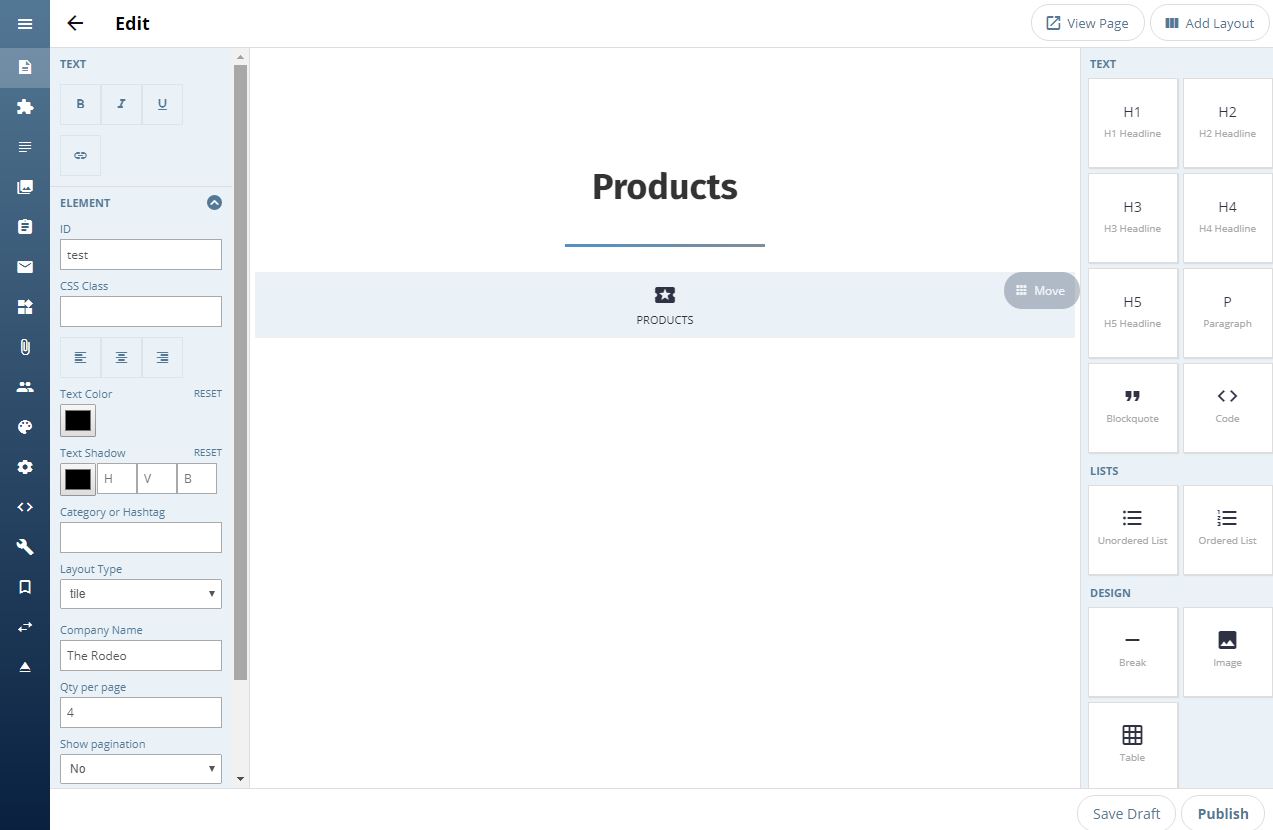Toggle italic text formatting
This screenshot has height=830, width=1273.
click(x=121, y=104)
